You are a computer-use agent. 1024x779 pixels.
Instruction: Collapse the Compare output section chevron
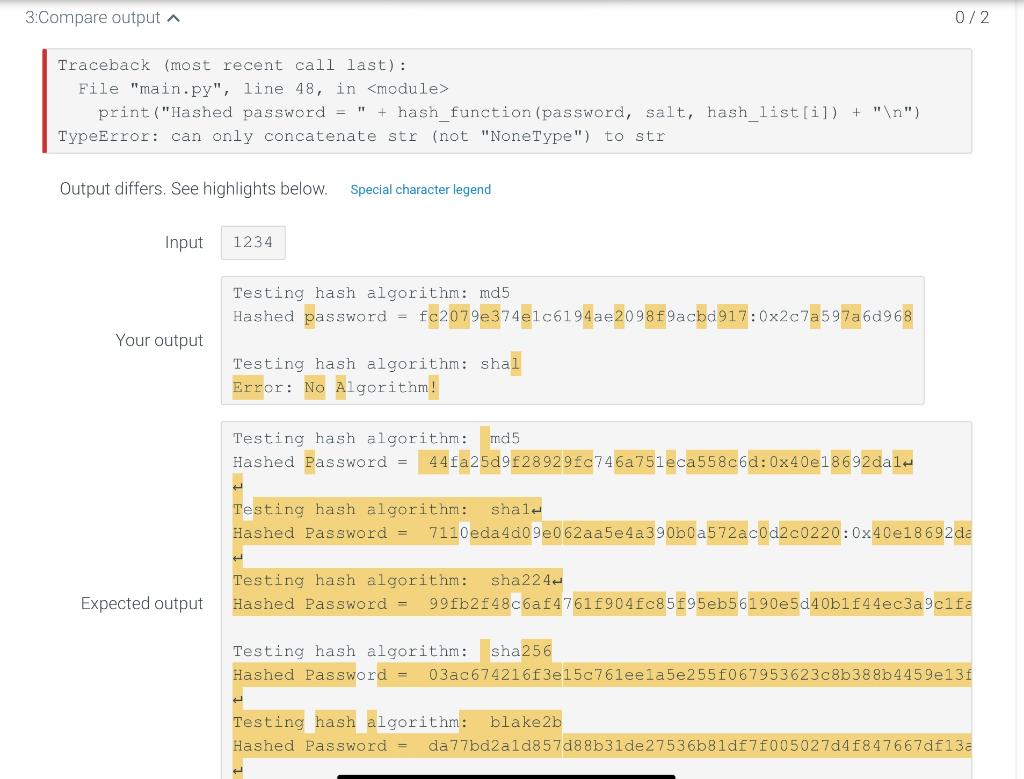tap(172, 17)
